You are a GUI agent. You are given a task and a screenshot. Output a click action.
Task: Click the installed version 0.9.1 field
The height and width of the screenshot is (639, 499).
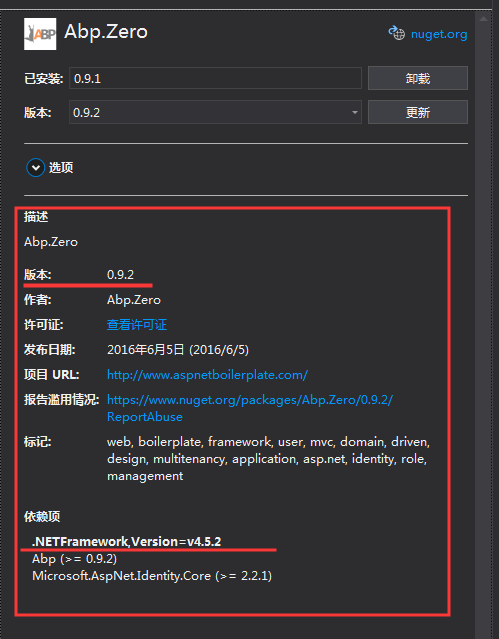[215, 78]
